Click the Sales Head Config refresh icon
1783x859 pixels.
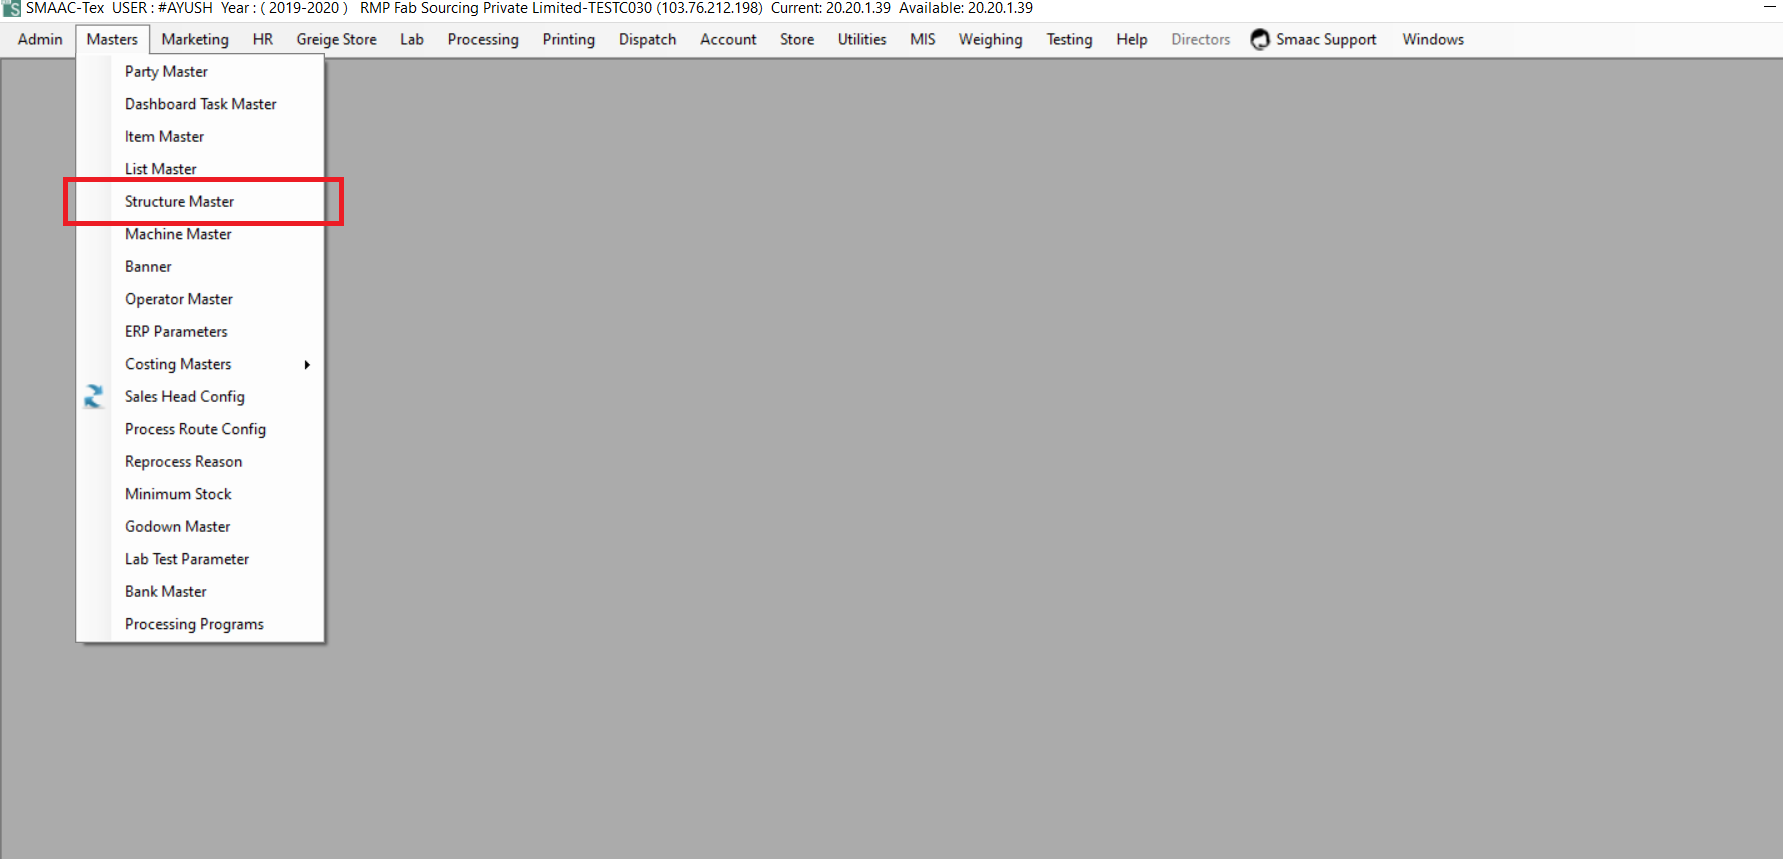tap(93, 397)
